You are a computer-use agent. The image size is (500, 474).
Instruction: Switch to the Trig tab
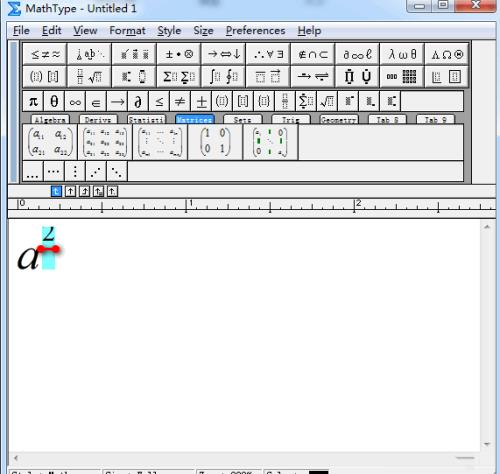tap(291, 119)
